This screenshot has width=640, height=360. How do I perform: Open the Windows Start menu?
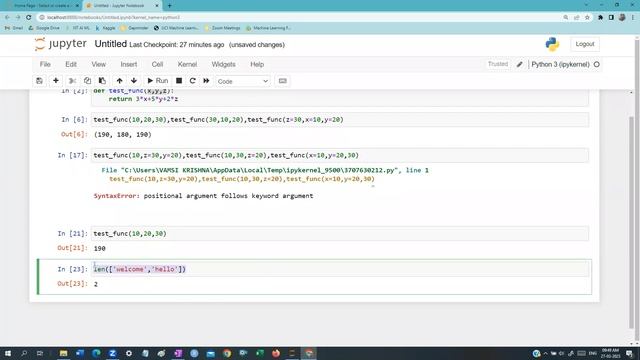7,353
